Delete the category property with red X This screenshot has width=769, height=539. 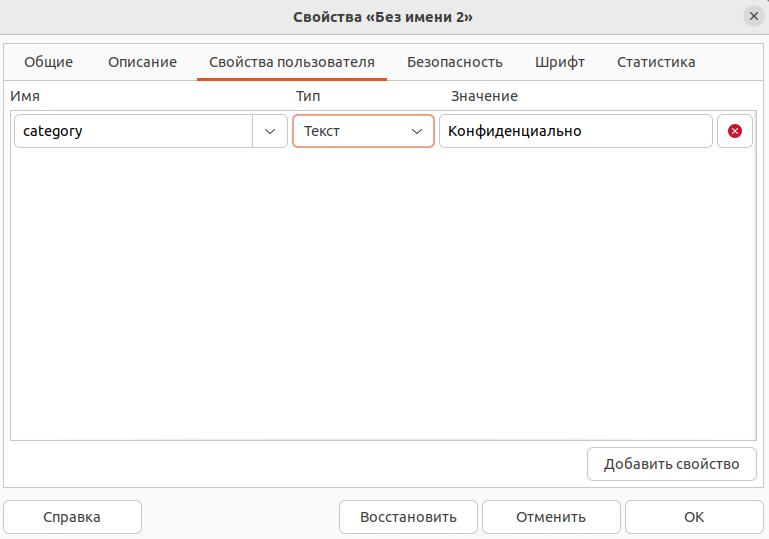(x=735, y=131)
